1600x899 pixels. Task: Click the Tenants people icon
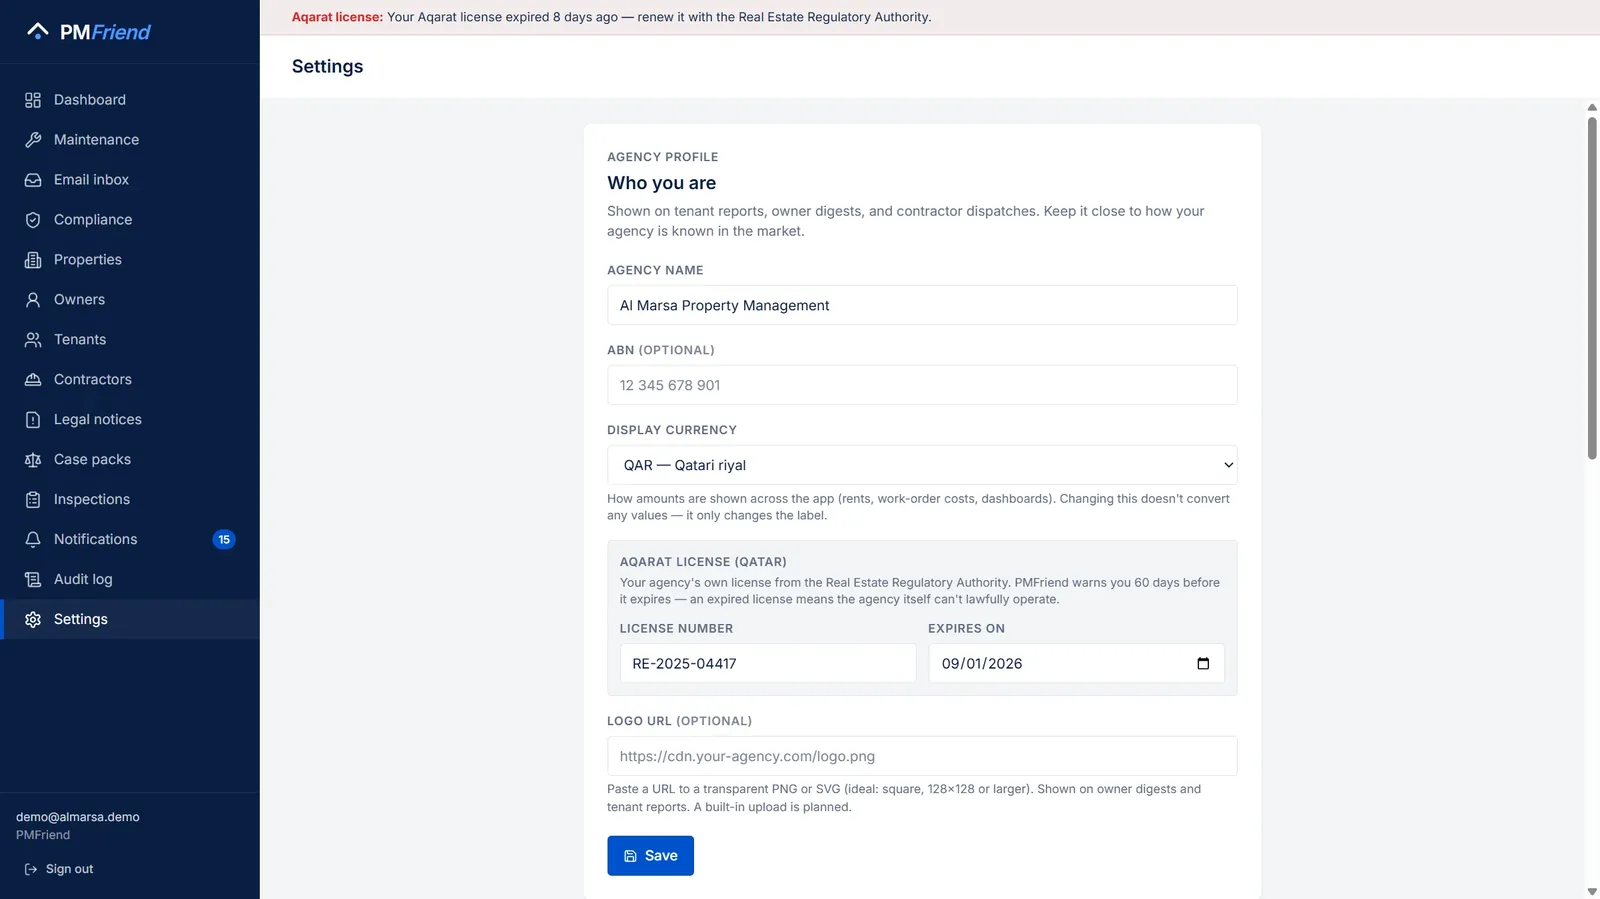33,340
